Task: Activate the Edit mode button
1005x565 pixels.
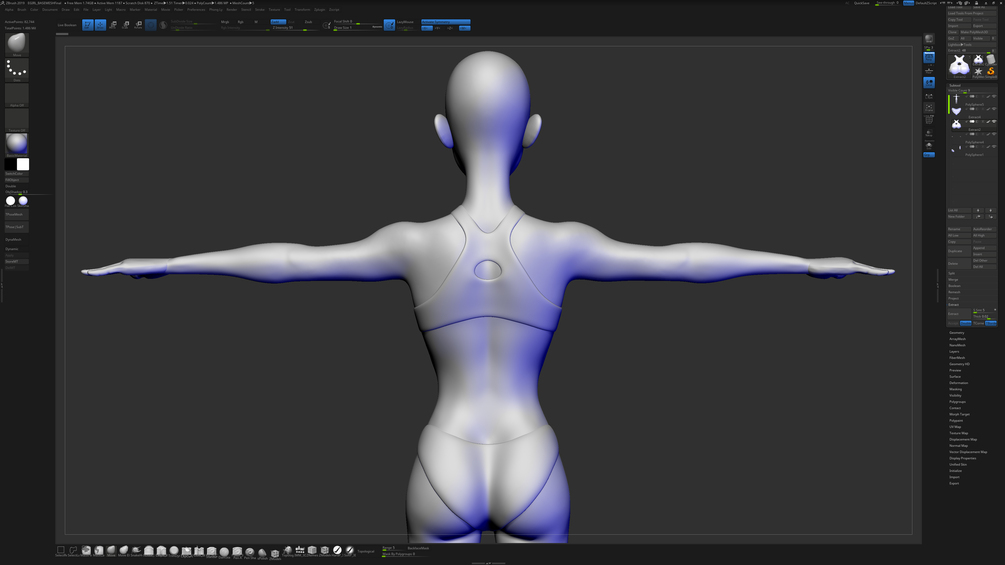Action: [88, 25]
